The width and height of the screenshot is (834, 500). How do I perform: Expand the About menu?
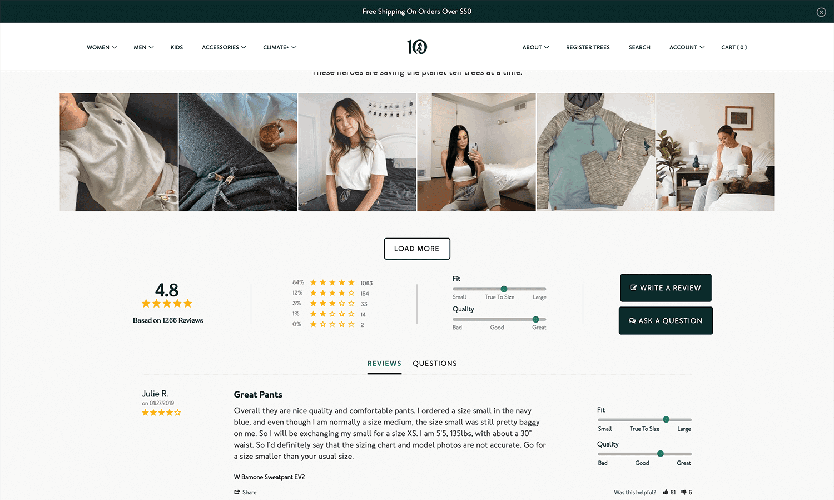(536, 47)
